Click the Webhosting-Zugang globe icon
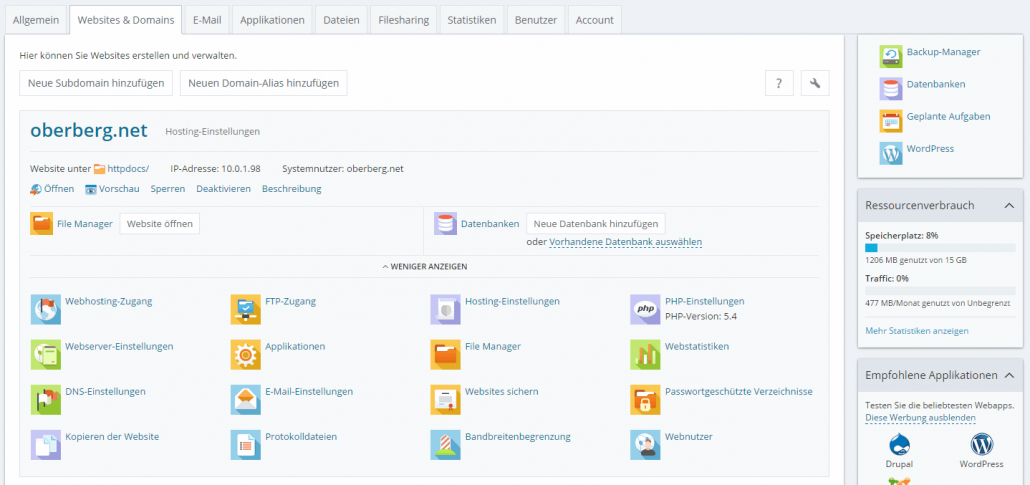Image resolution: width=1030 pixels, height=485 pixels. click(x=46, y=309)
